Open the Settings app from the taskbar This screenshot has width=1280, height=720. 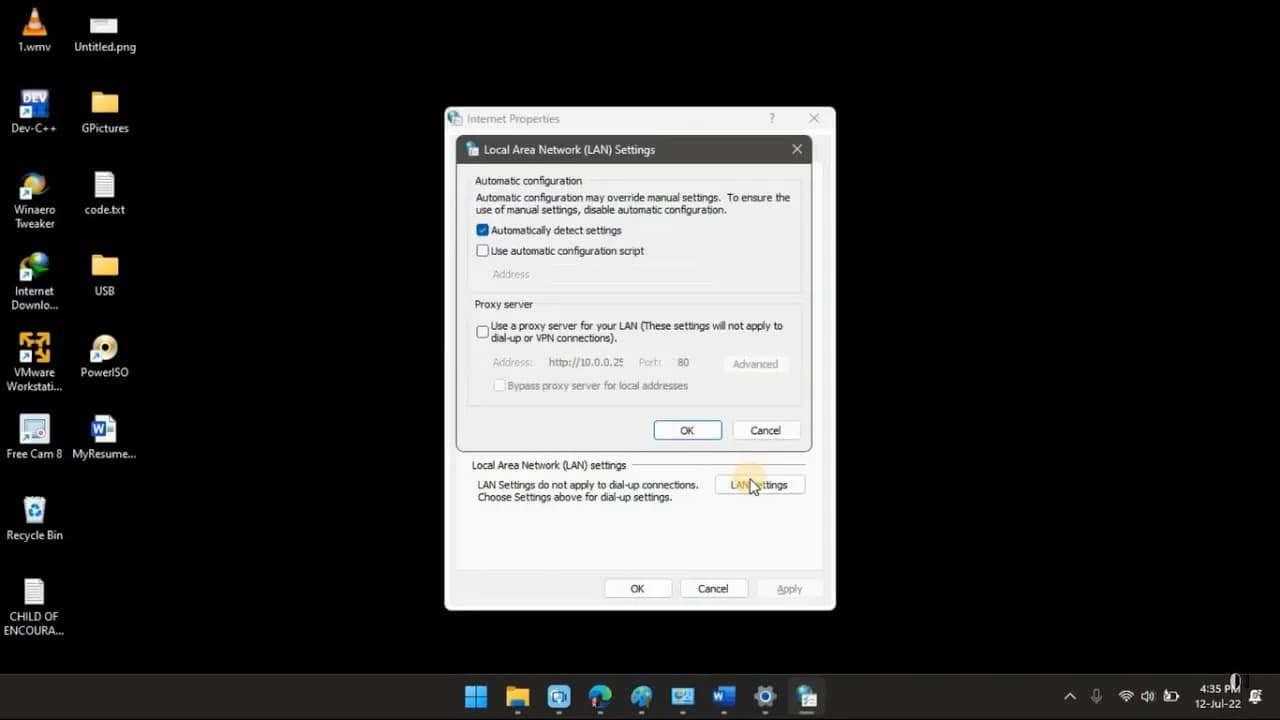(x=764, y=696)
